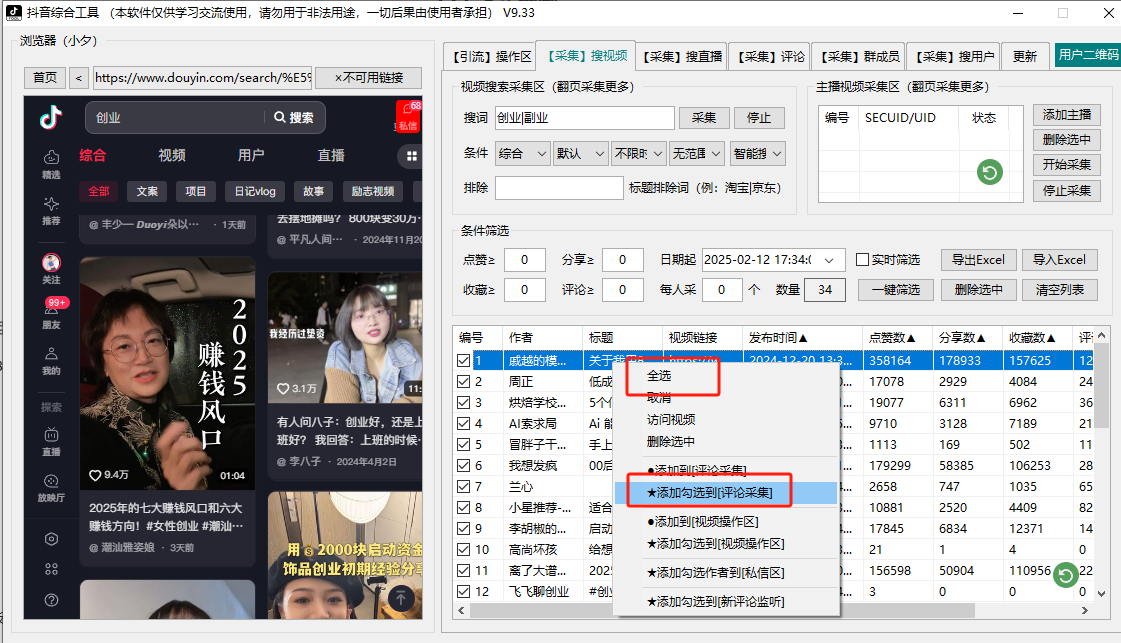Enable the 实时筛选 checkbox
Screen dimensions: 1121x643
[862, 260]
